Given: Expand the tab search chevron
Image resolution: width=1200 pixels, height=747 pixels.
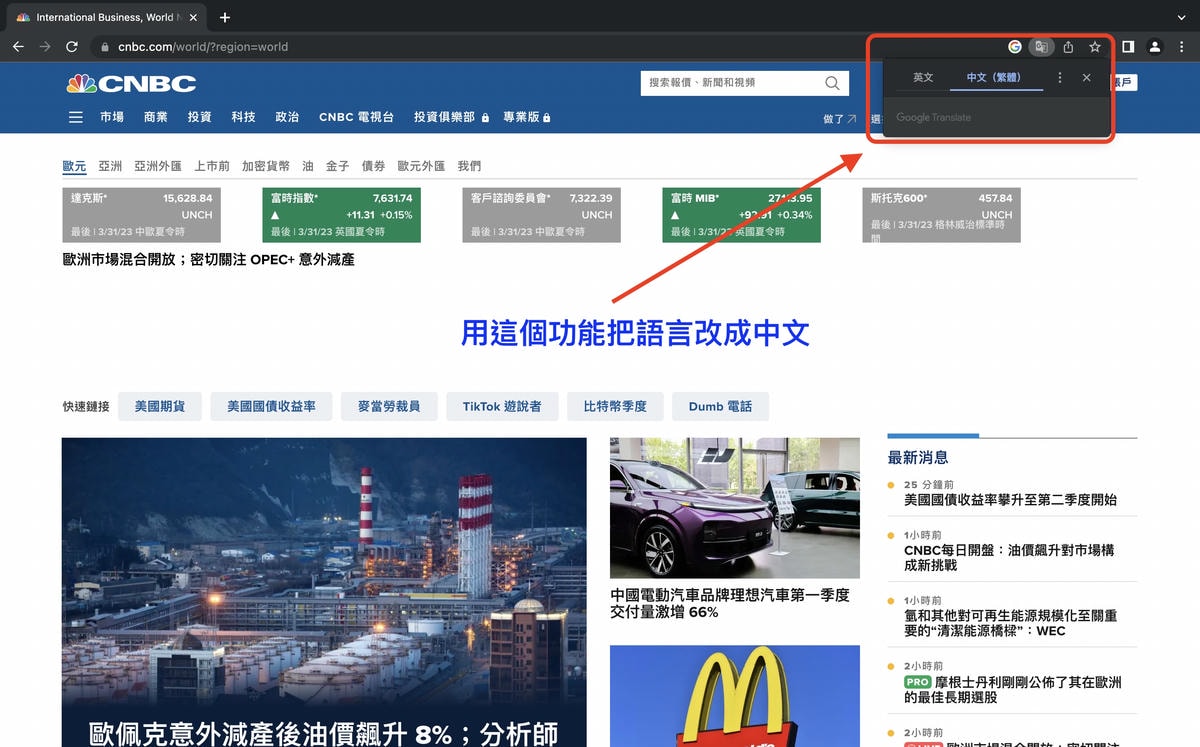Looking at the screenshot, I should 1181,17.
